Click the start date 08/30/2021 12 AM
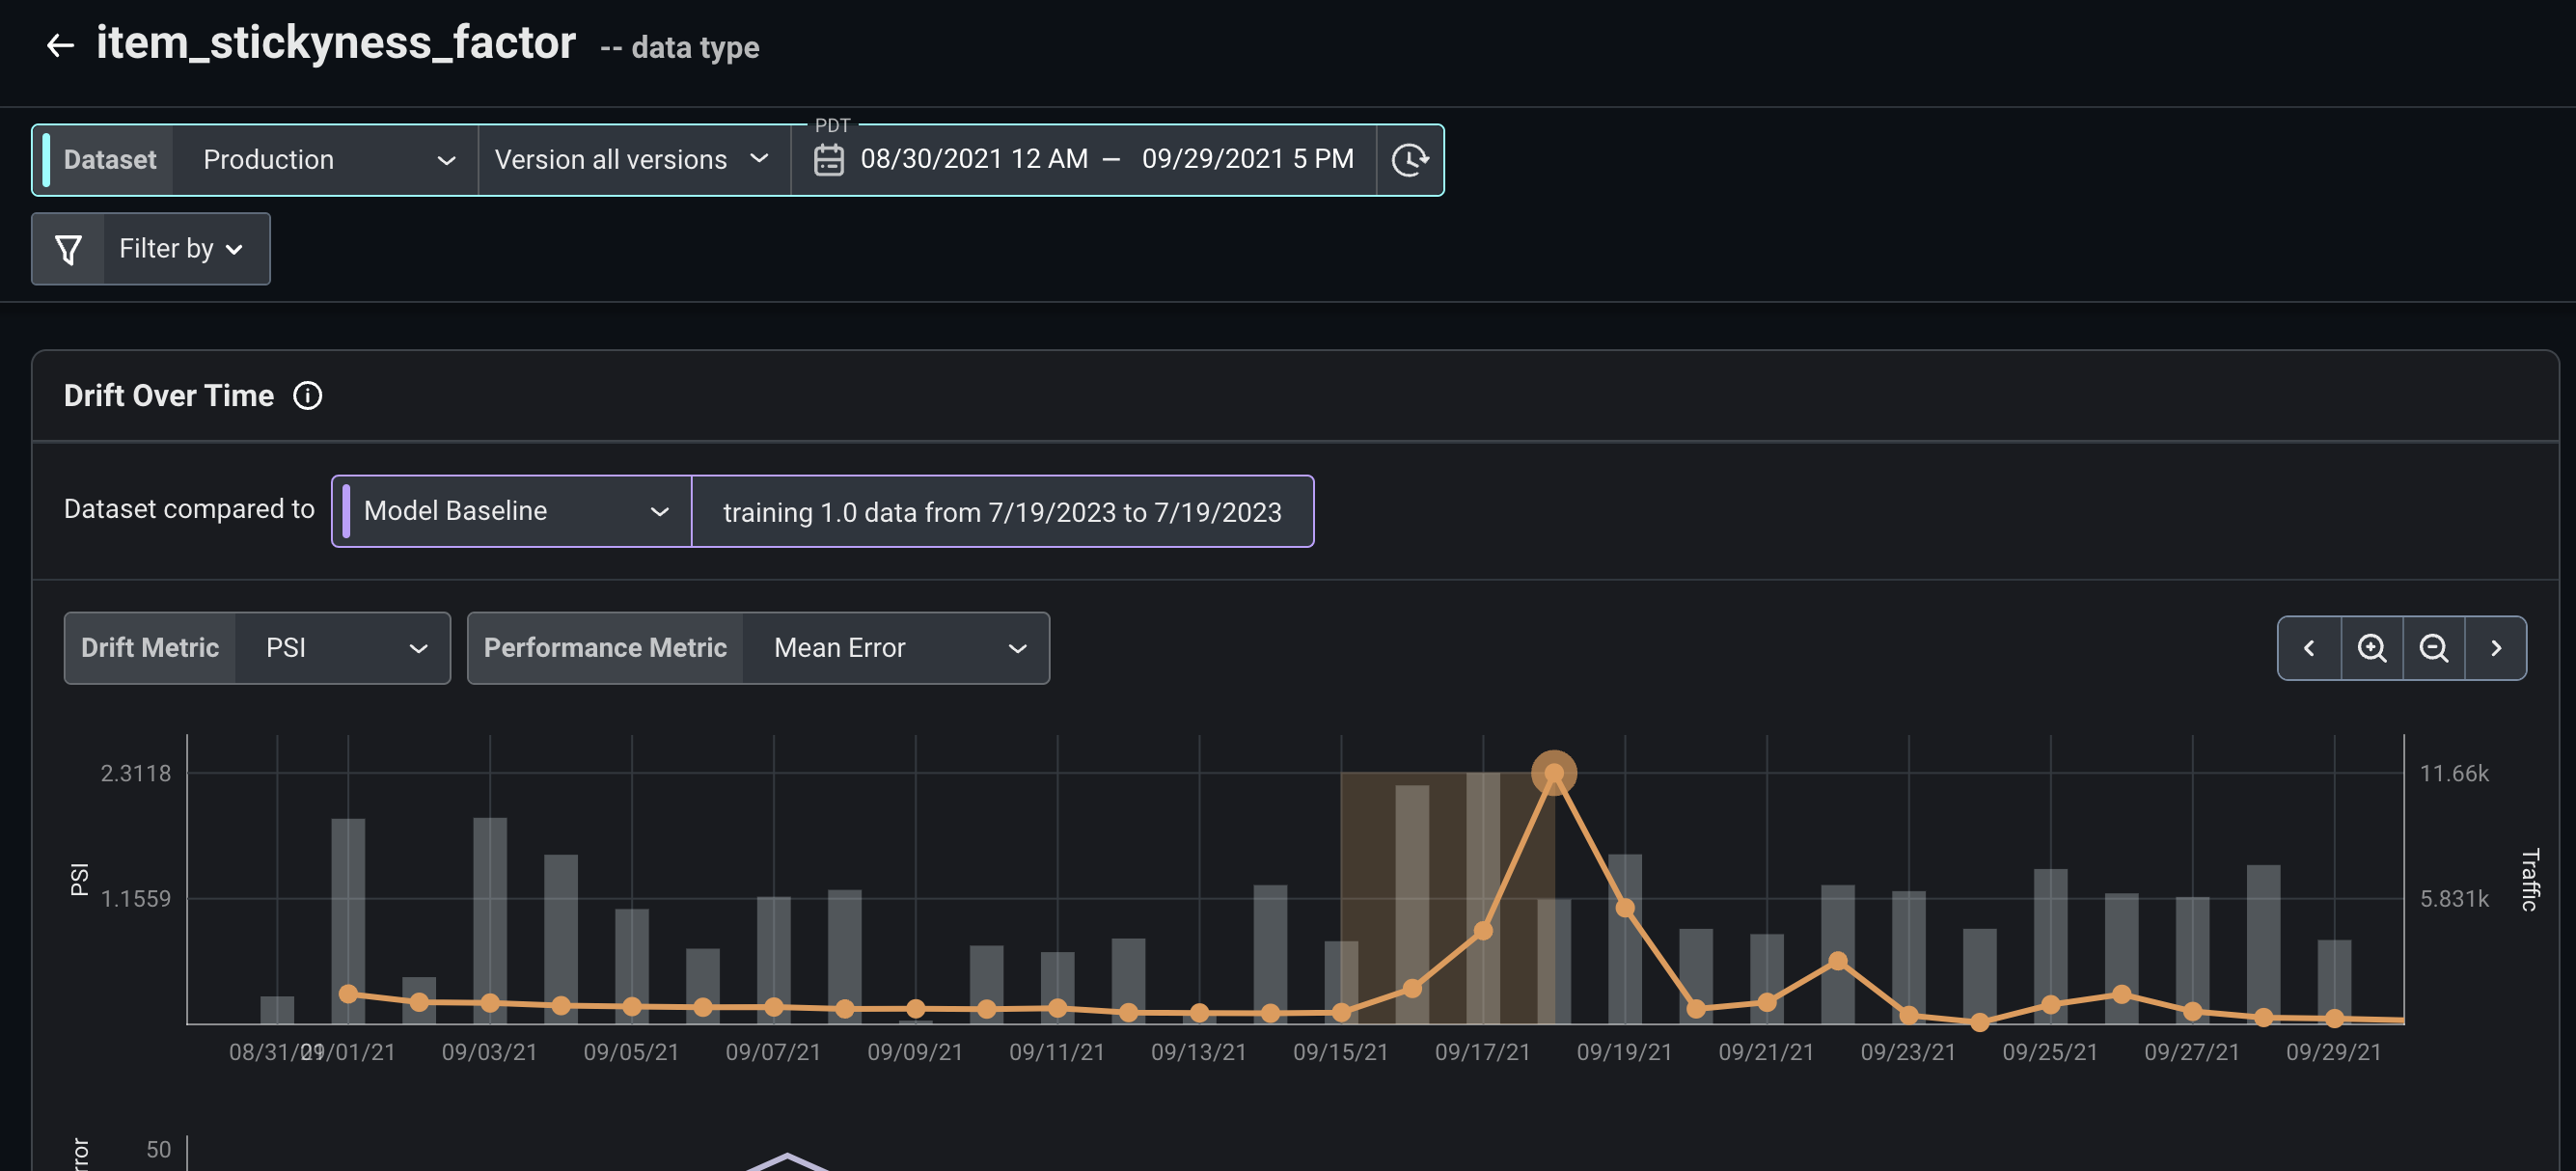The width and height of the screenshot is (2576, 1171). click(973, 159)
